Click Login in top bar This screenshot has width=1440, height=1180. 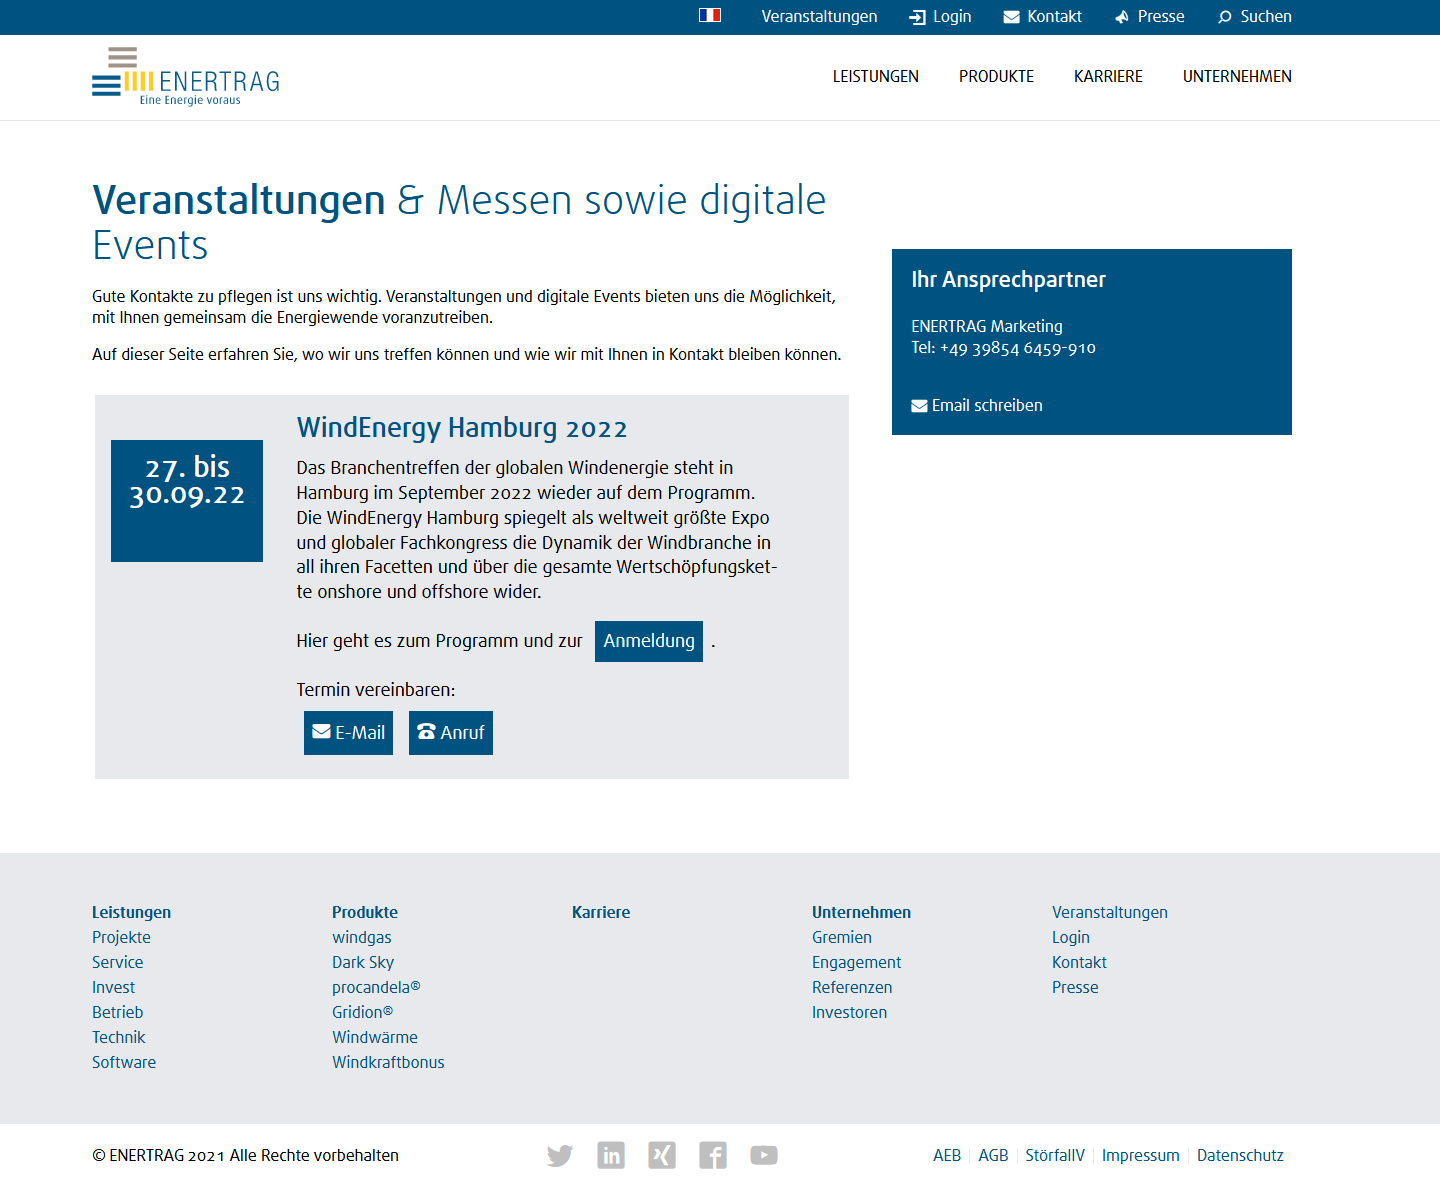click(x=940, y=16)
